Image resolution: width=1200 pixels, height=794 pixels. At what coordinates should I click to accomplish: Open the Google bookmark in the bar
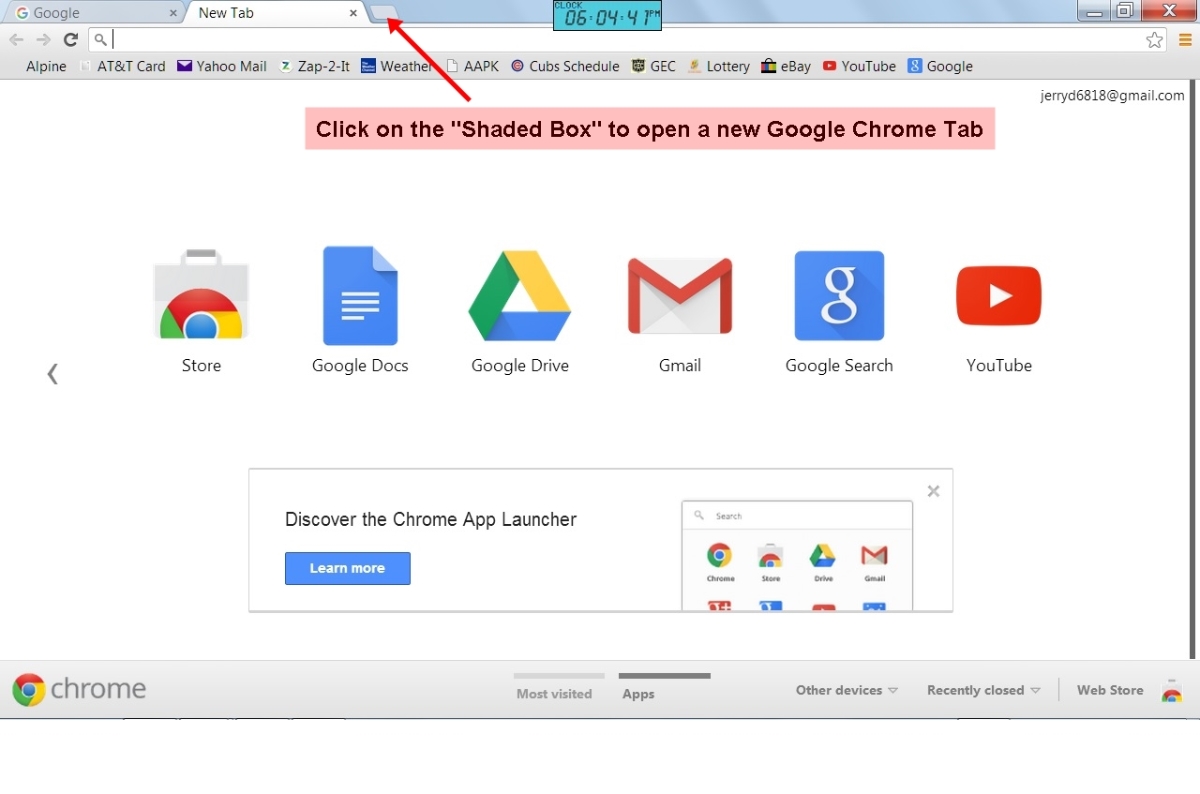[x=940, y=66]
